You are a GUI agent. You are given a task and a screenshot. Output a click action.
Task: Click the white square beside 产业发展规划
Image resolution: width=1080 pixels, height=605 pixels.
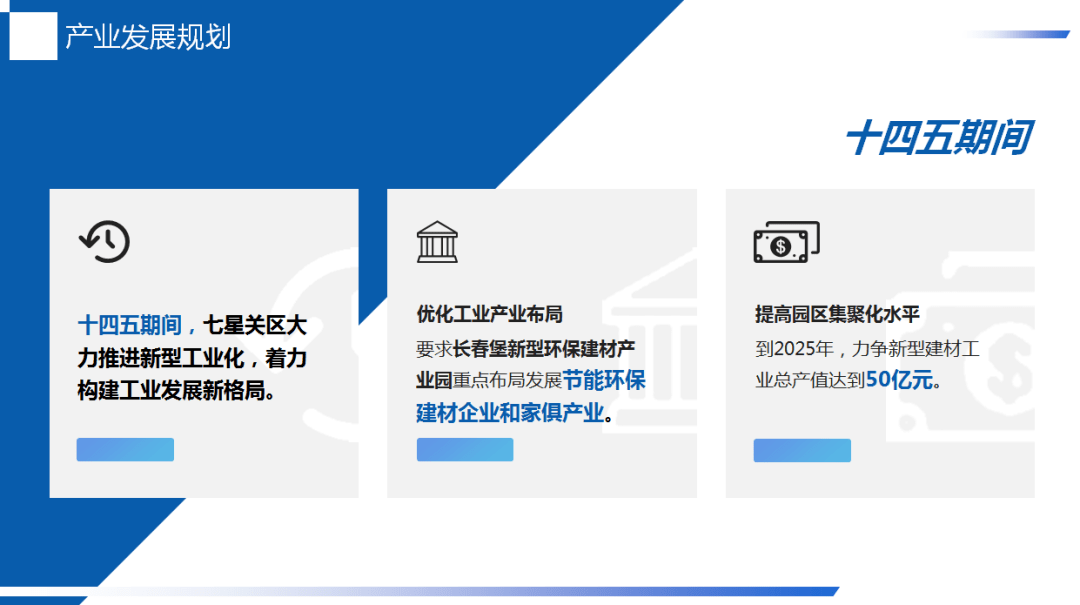[33, 36]
